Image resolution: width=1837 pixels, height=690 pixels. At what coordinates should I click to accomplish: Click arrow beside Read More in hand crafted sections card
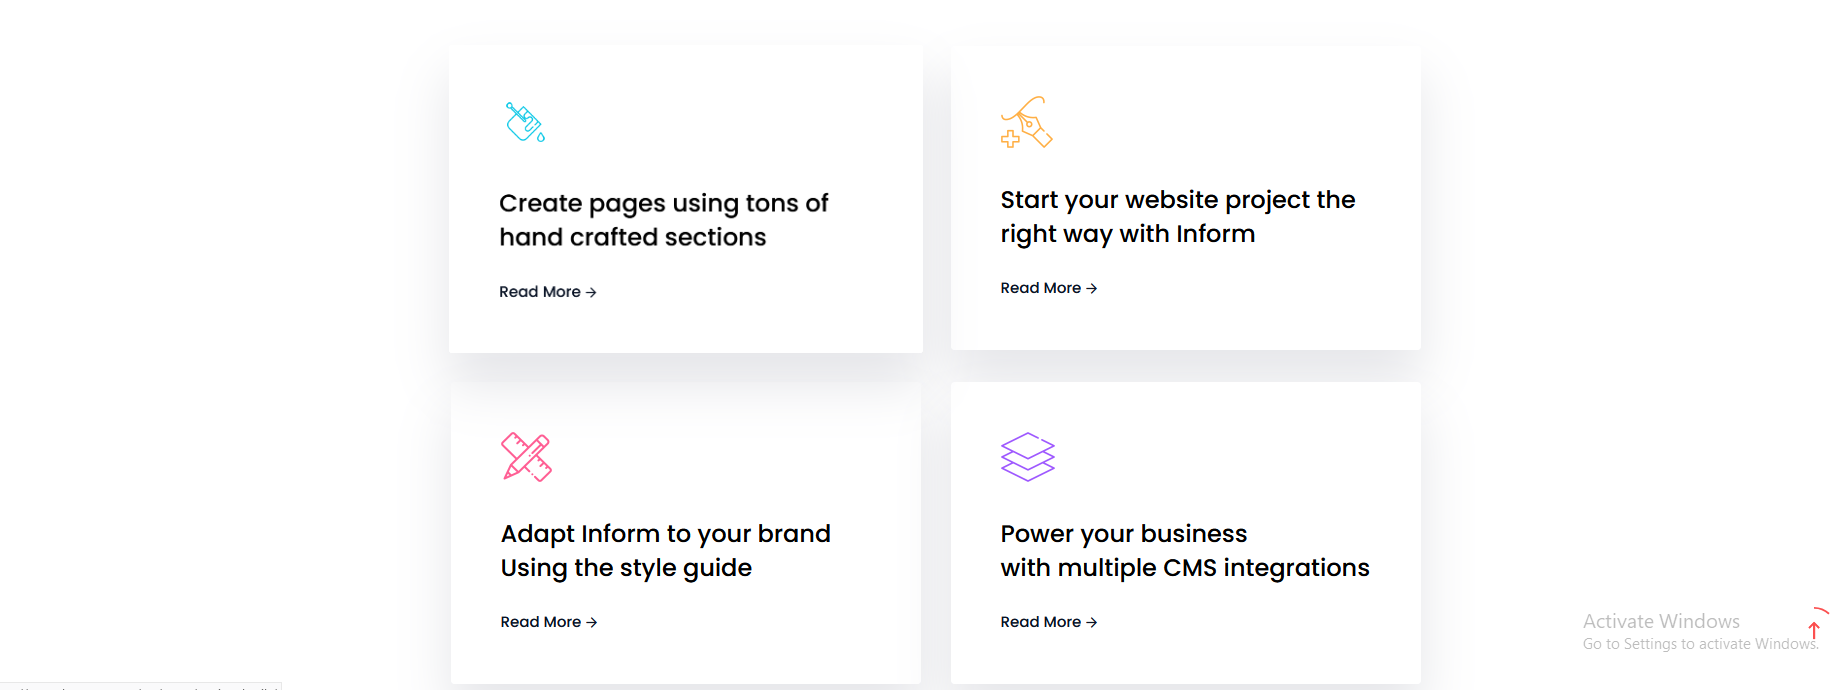tap(591, 292)
